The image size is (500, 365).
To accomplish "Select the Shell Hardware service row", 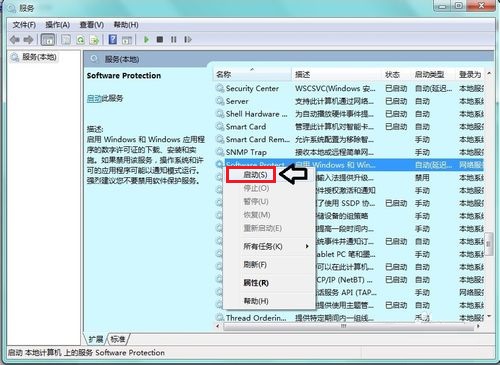I will click(349, 114).
